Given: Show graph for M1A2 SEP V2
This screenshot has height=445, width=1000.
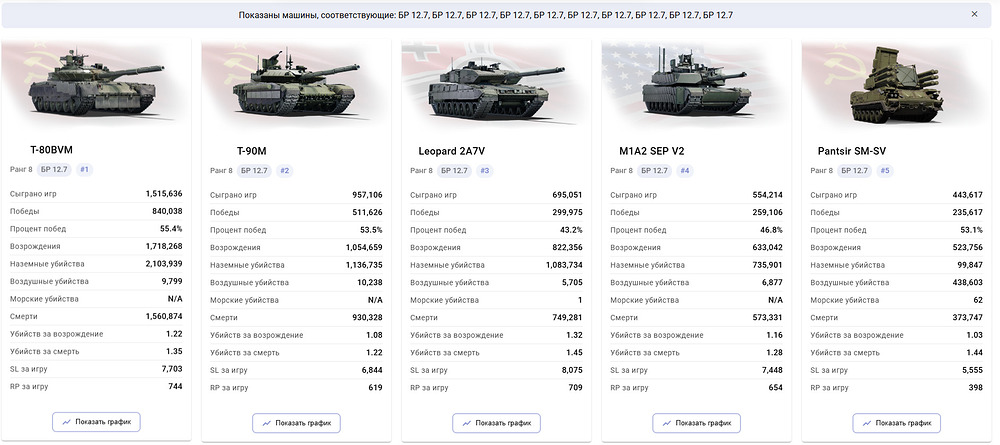Looking at the screenshot, I should click(x=696, y=423).
